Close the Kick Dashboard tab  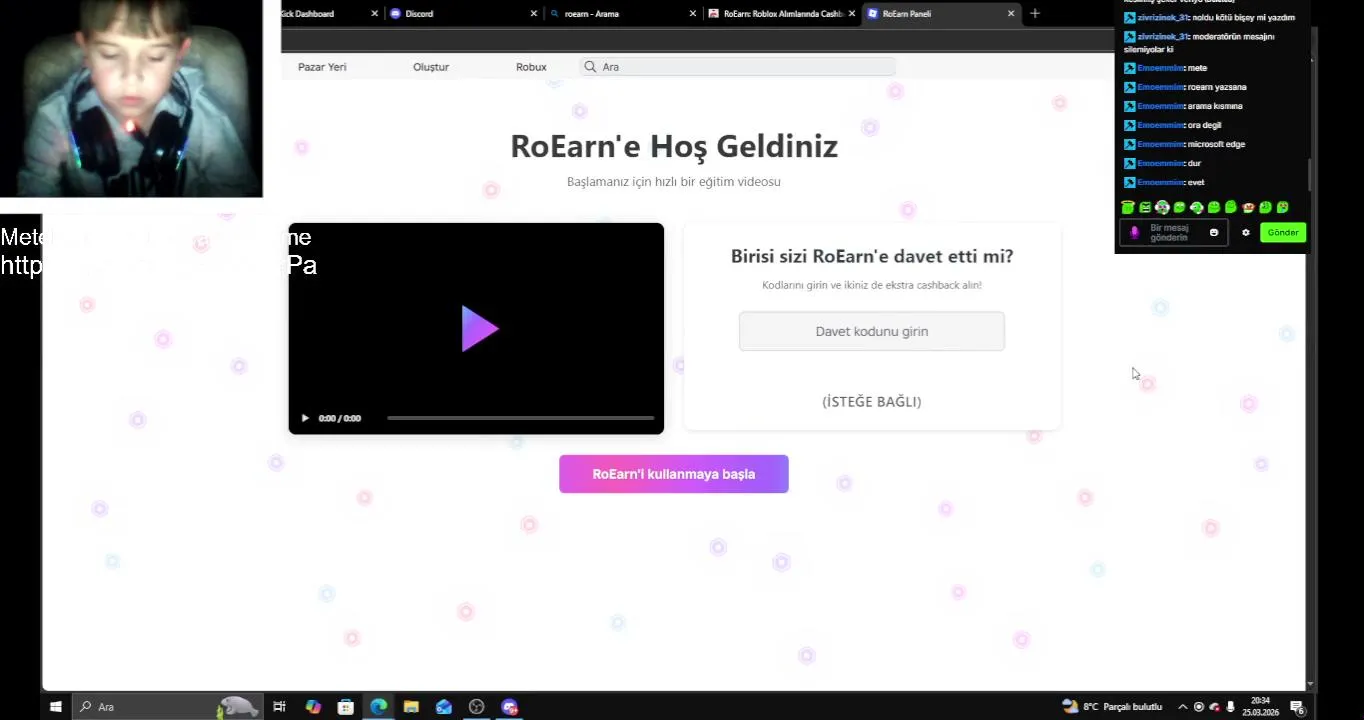(x=375, y=14)
